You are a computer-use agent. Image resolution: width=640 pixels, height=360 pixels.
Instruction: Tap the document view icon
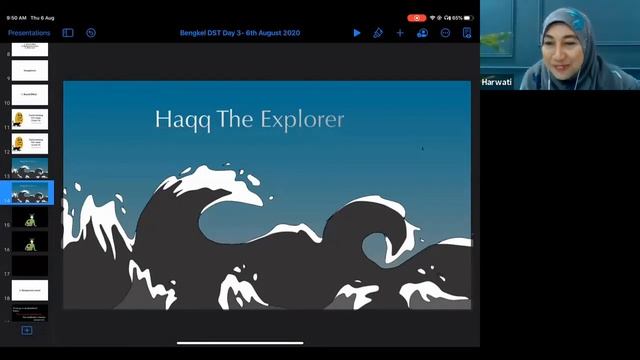[467, 33]
